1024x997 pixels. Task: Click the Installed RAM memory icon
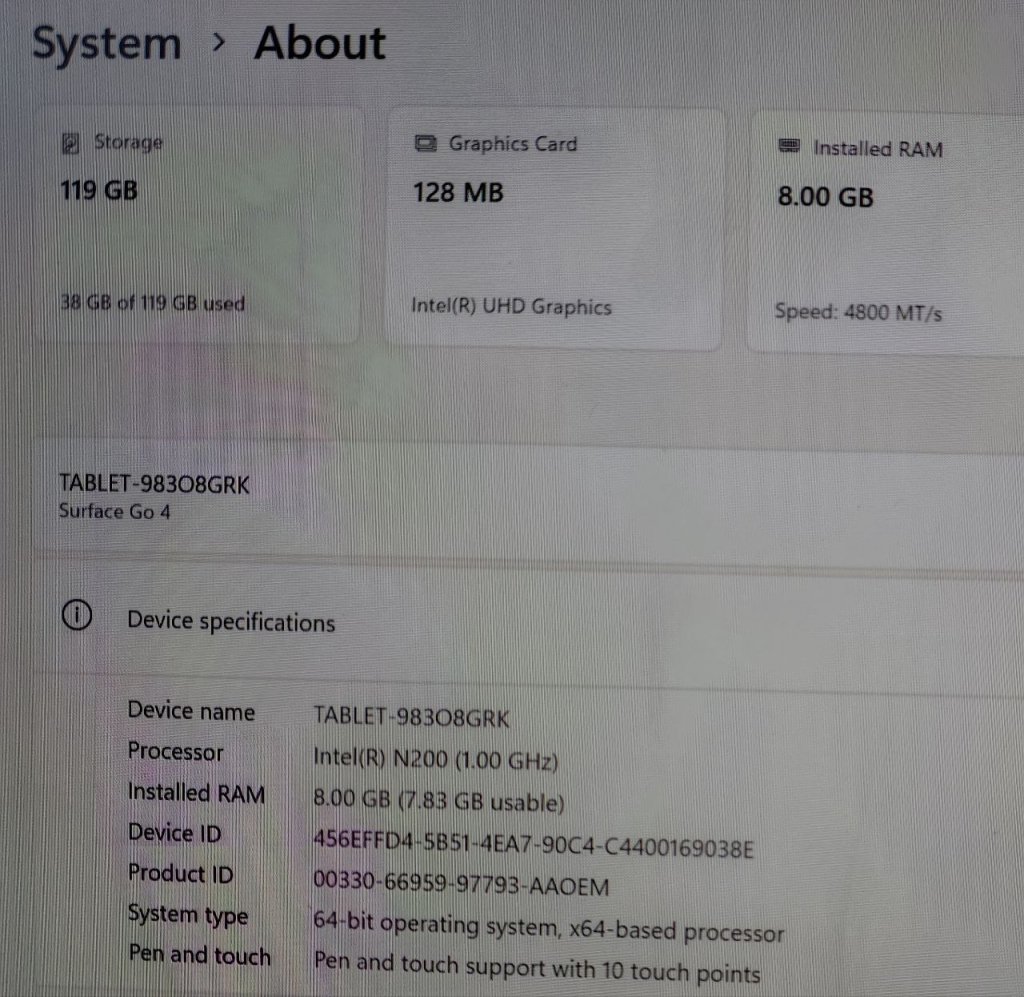tap(789, 148)
